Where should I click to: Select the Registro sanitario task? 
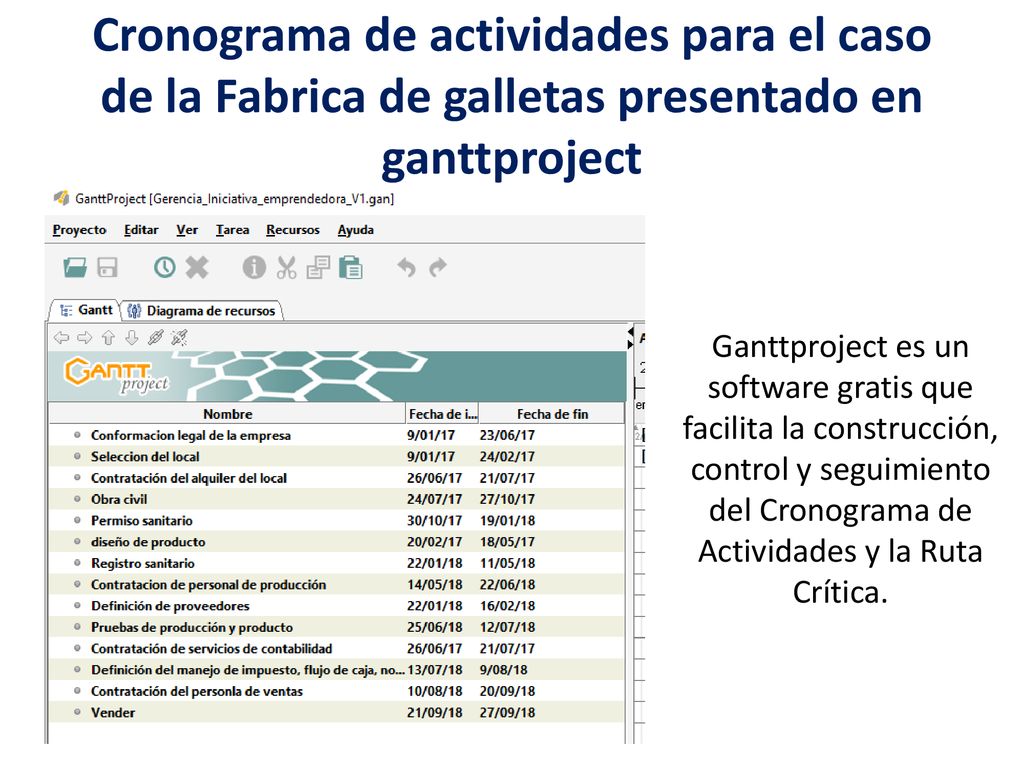(142, 564)
